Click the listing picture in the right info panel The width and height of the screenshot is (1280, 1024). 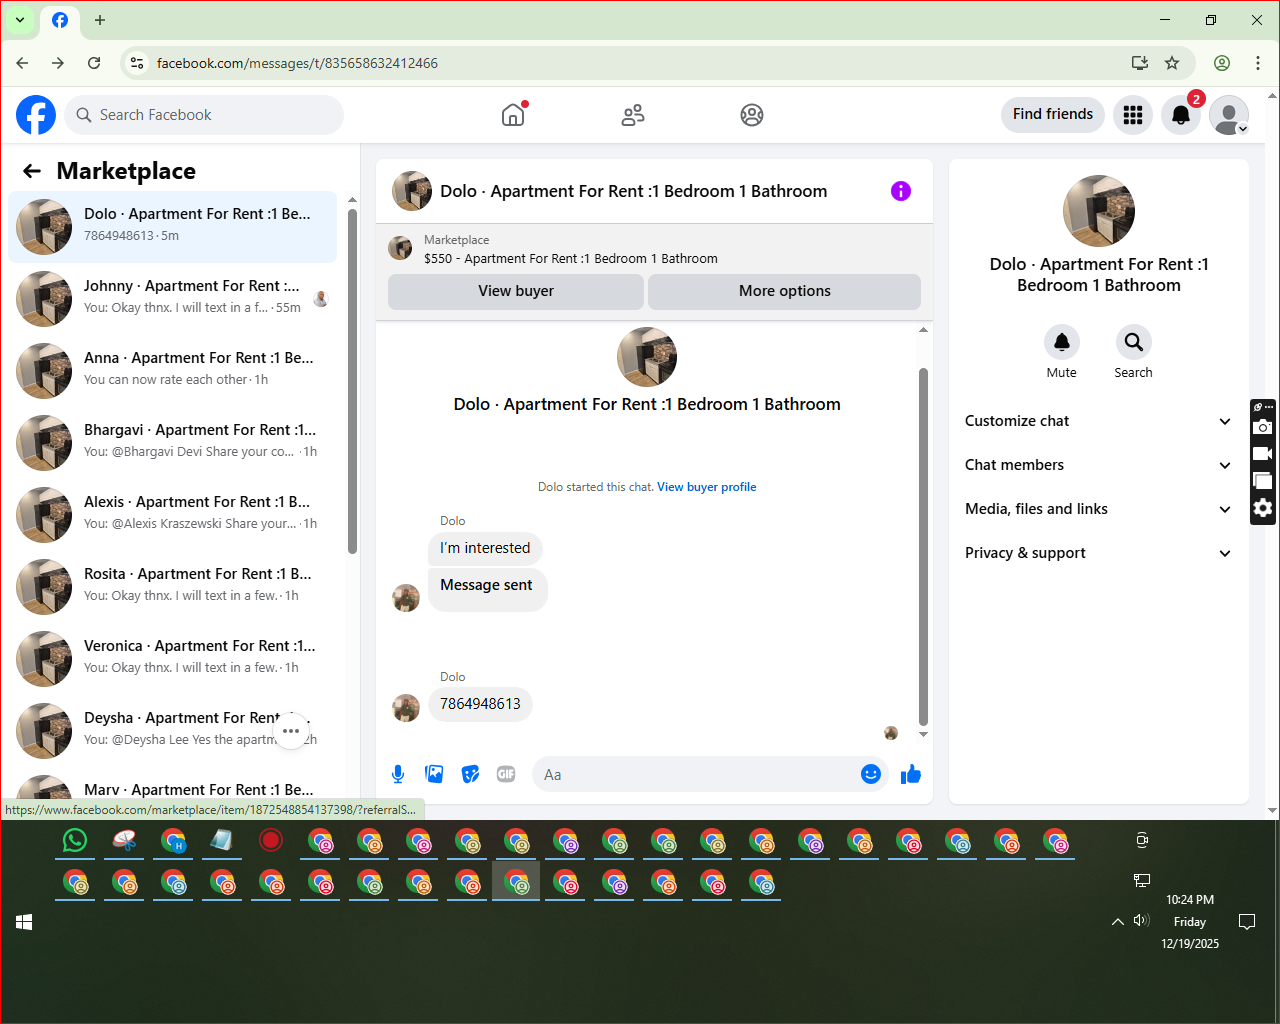(x=1099, y=211)
